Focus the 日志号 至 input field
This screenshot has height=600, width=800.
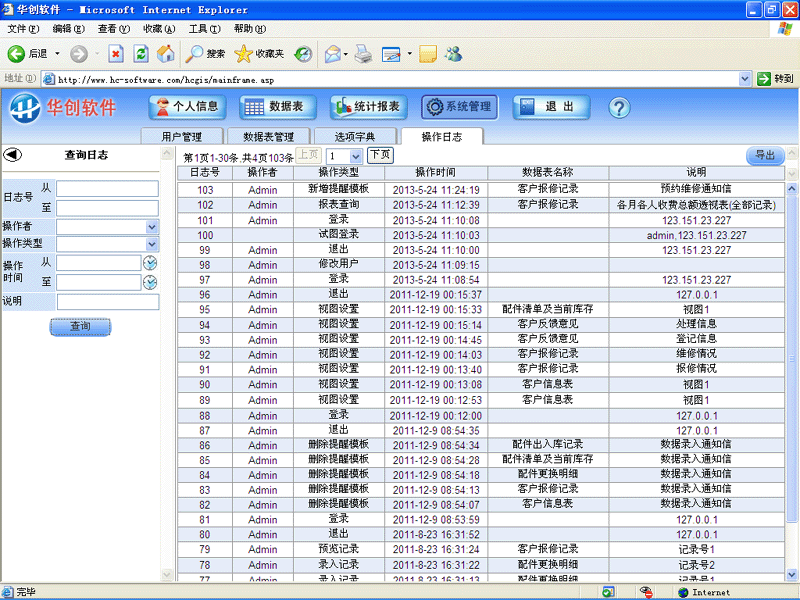click(x=107, y=208)
